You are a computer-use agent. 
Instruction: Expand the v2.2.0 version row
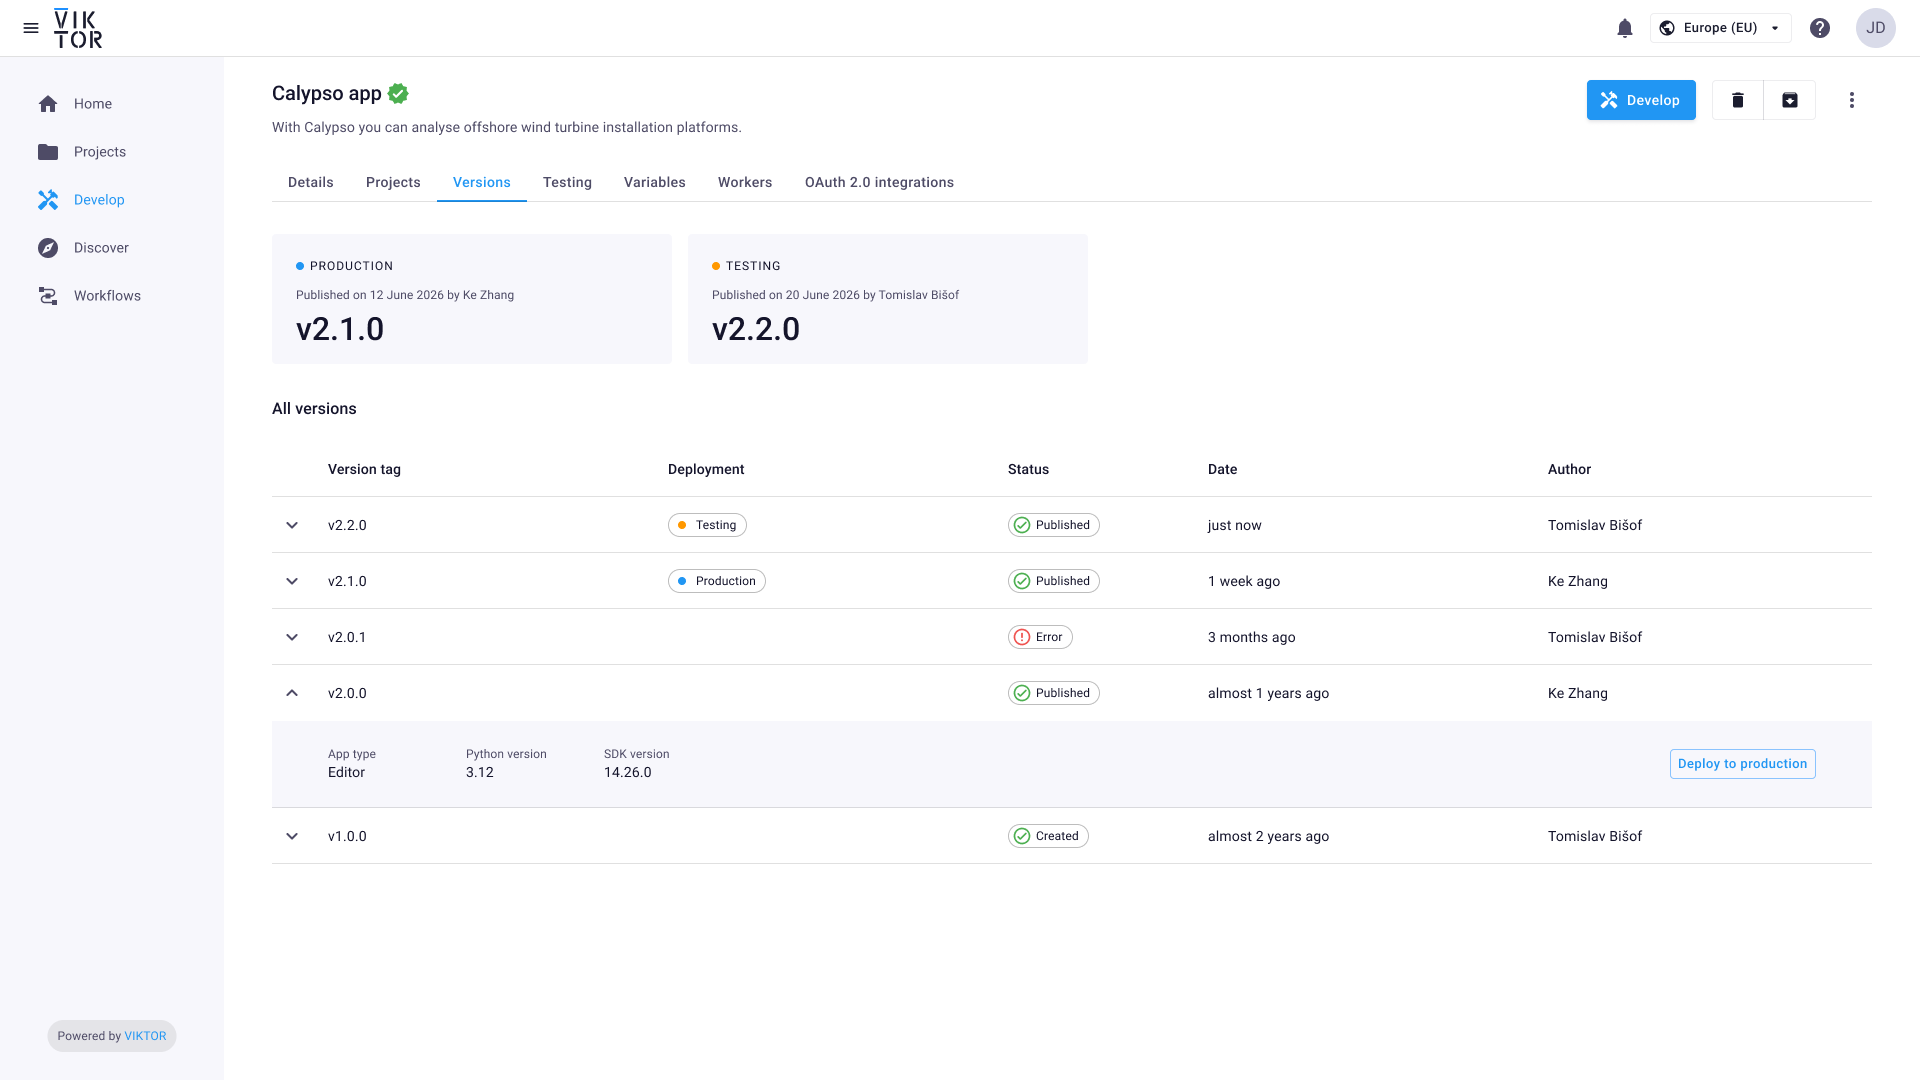coord(292,525)
